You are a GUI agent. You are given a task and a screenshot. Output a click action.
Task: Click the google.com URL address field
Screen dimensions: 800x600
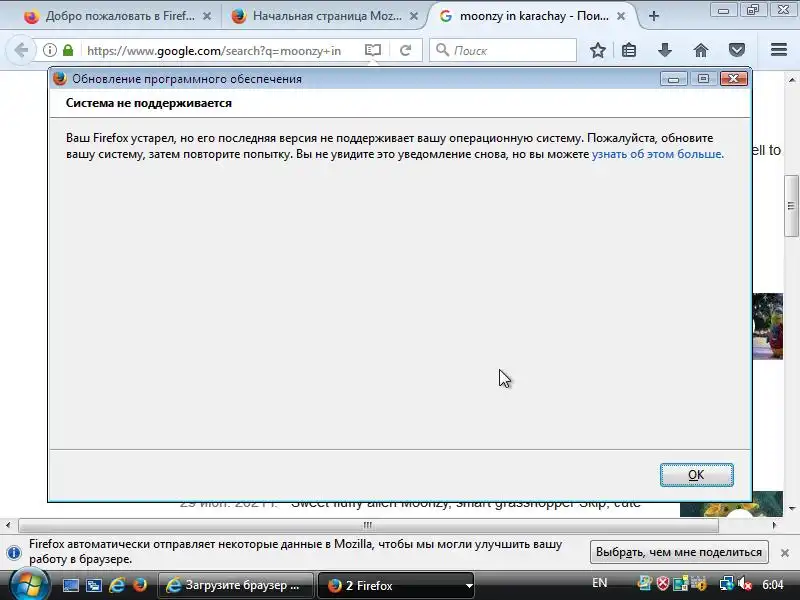click(x=214, y=51)
